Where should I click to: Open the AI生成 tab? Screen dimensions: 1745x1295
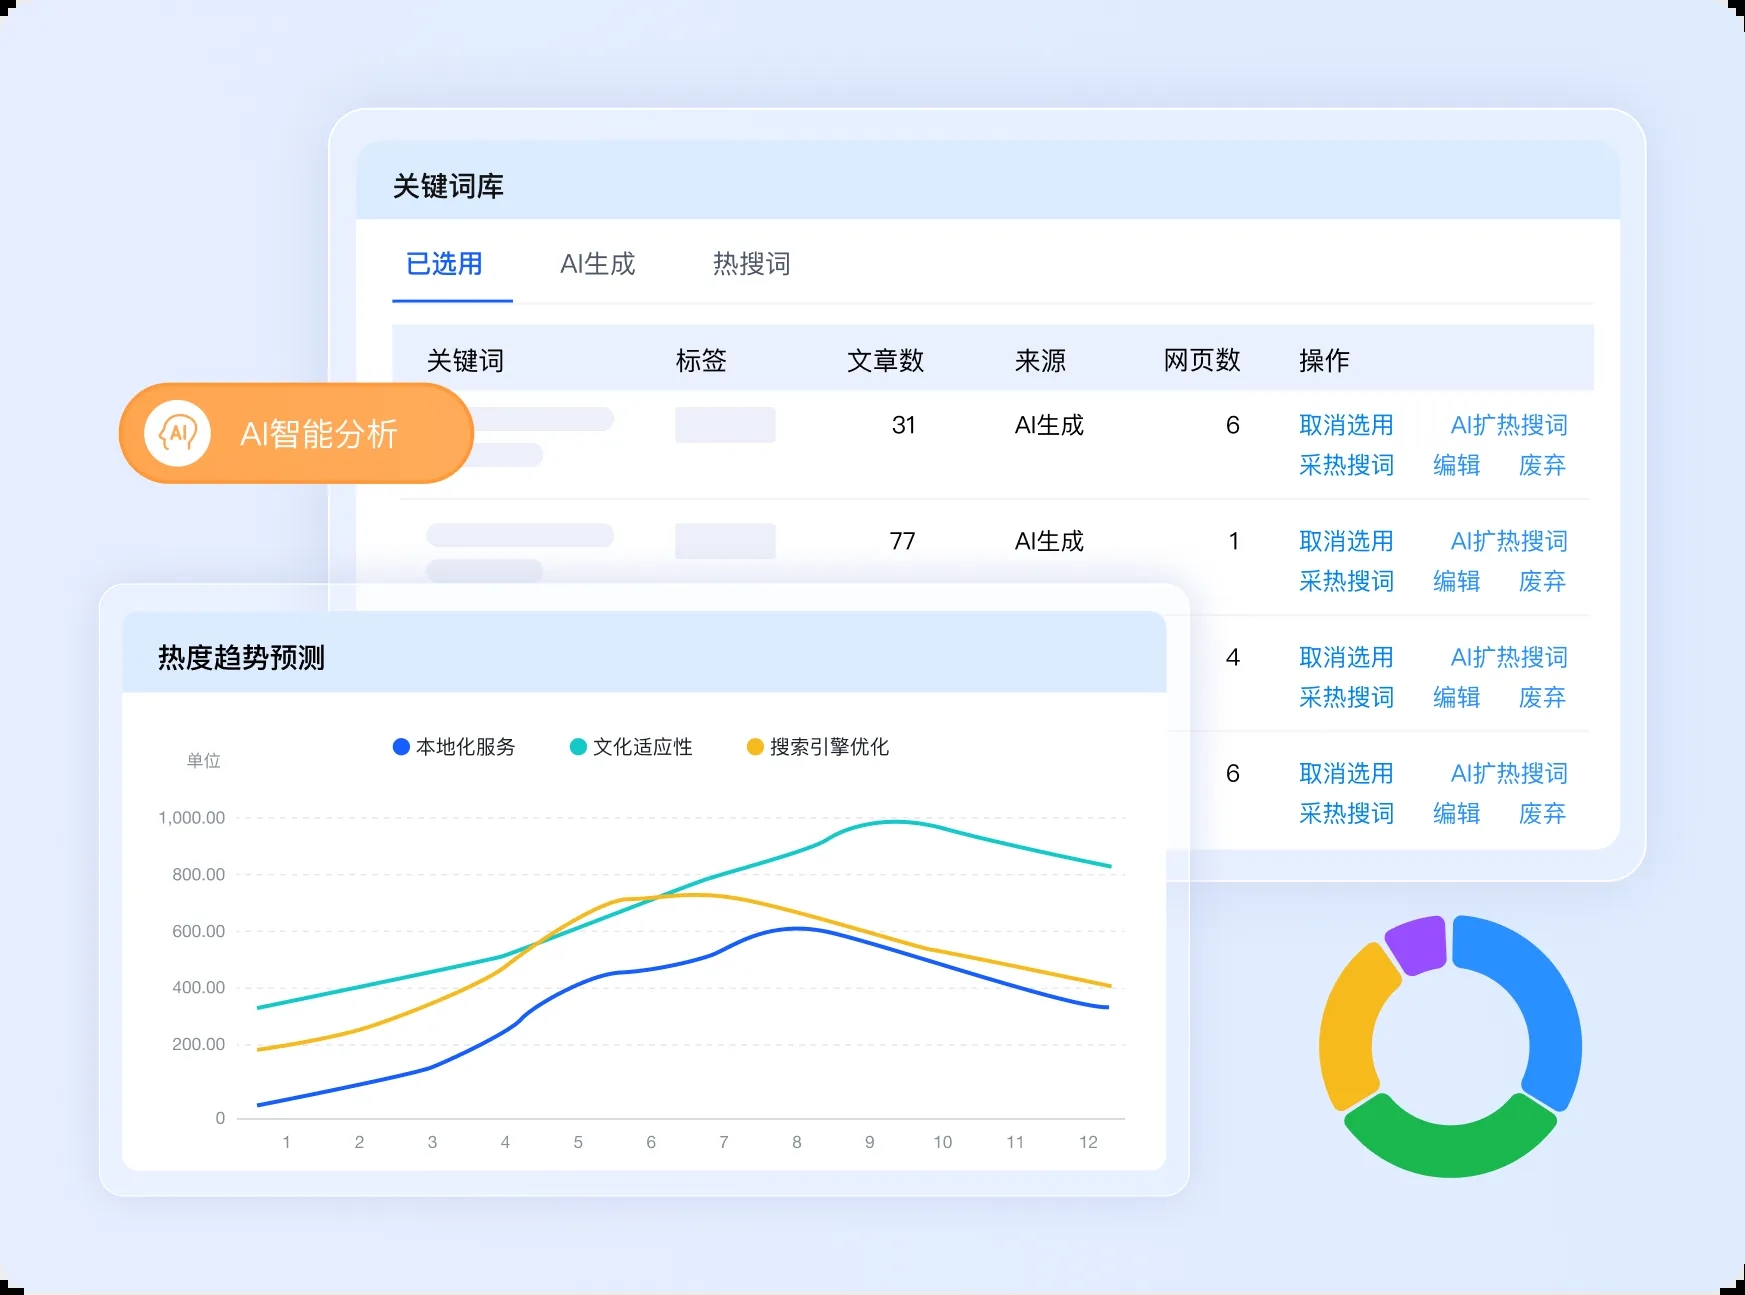point(597,264)
